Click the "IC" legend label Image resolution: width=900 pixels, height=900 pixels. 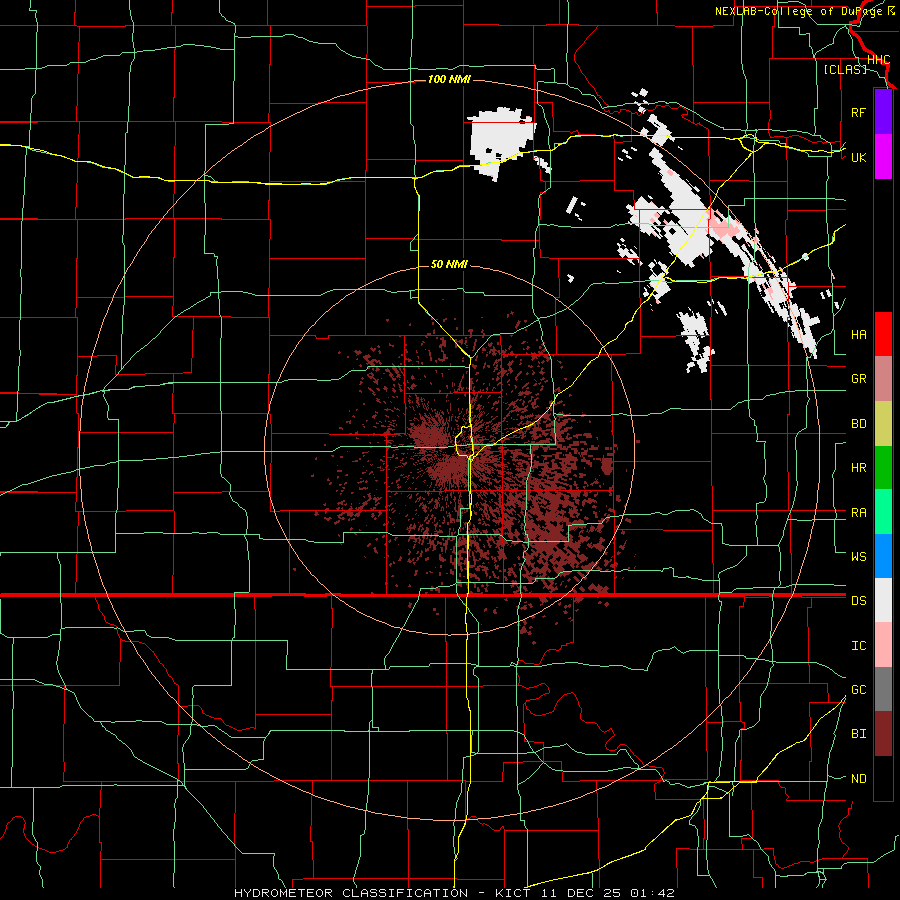click(x=858, y=645)
